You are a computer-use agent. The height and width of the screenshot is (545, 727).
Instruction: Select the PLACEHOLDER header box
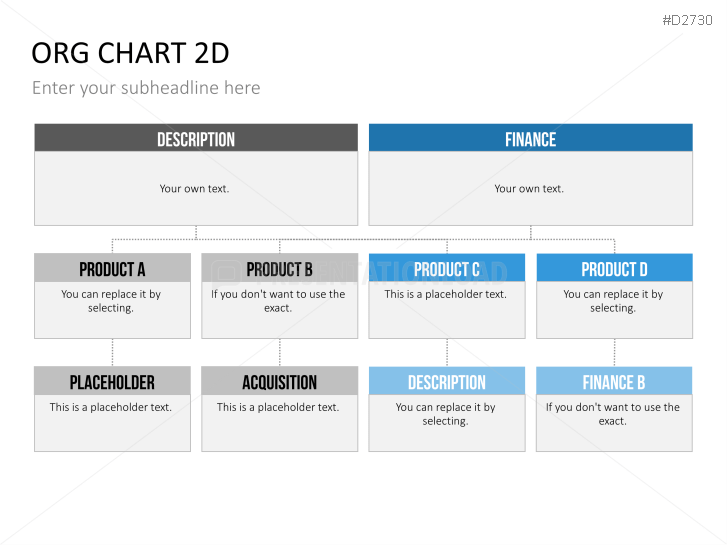pos(112,381)
